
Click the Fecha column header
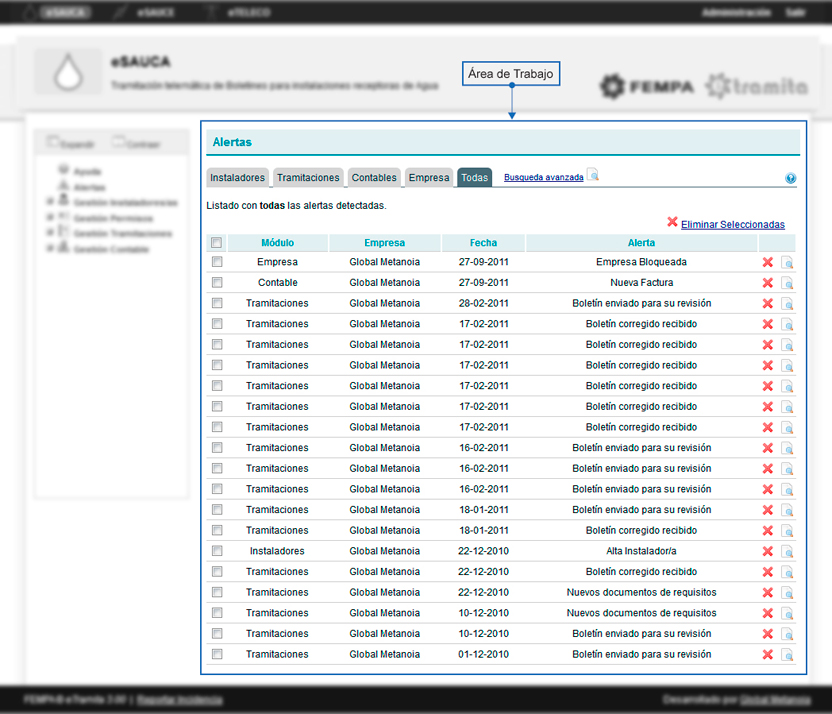click(x=483, y=242)
